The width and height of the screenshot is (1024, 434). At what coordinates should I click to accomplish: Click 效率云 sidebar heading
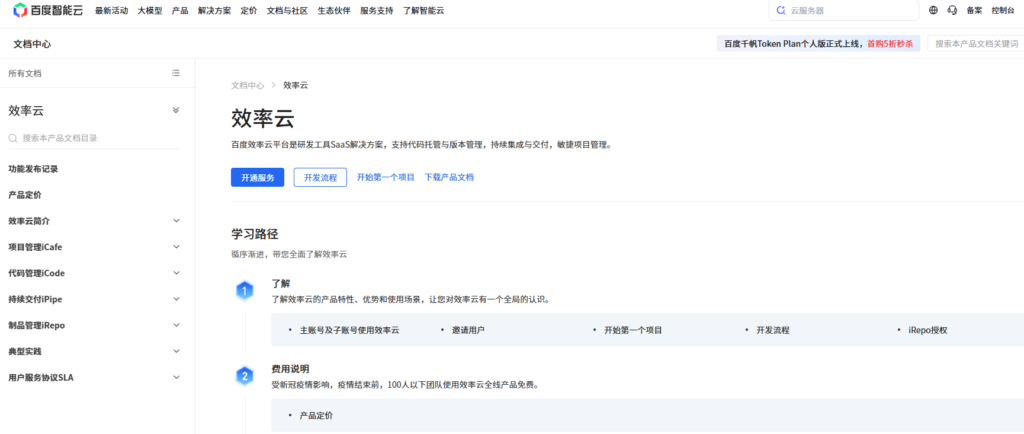pos(26,110)
